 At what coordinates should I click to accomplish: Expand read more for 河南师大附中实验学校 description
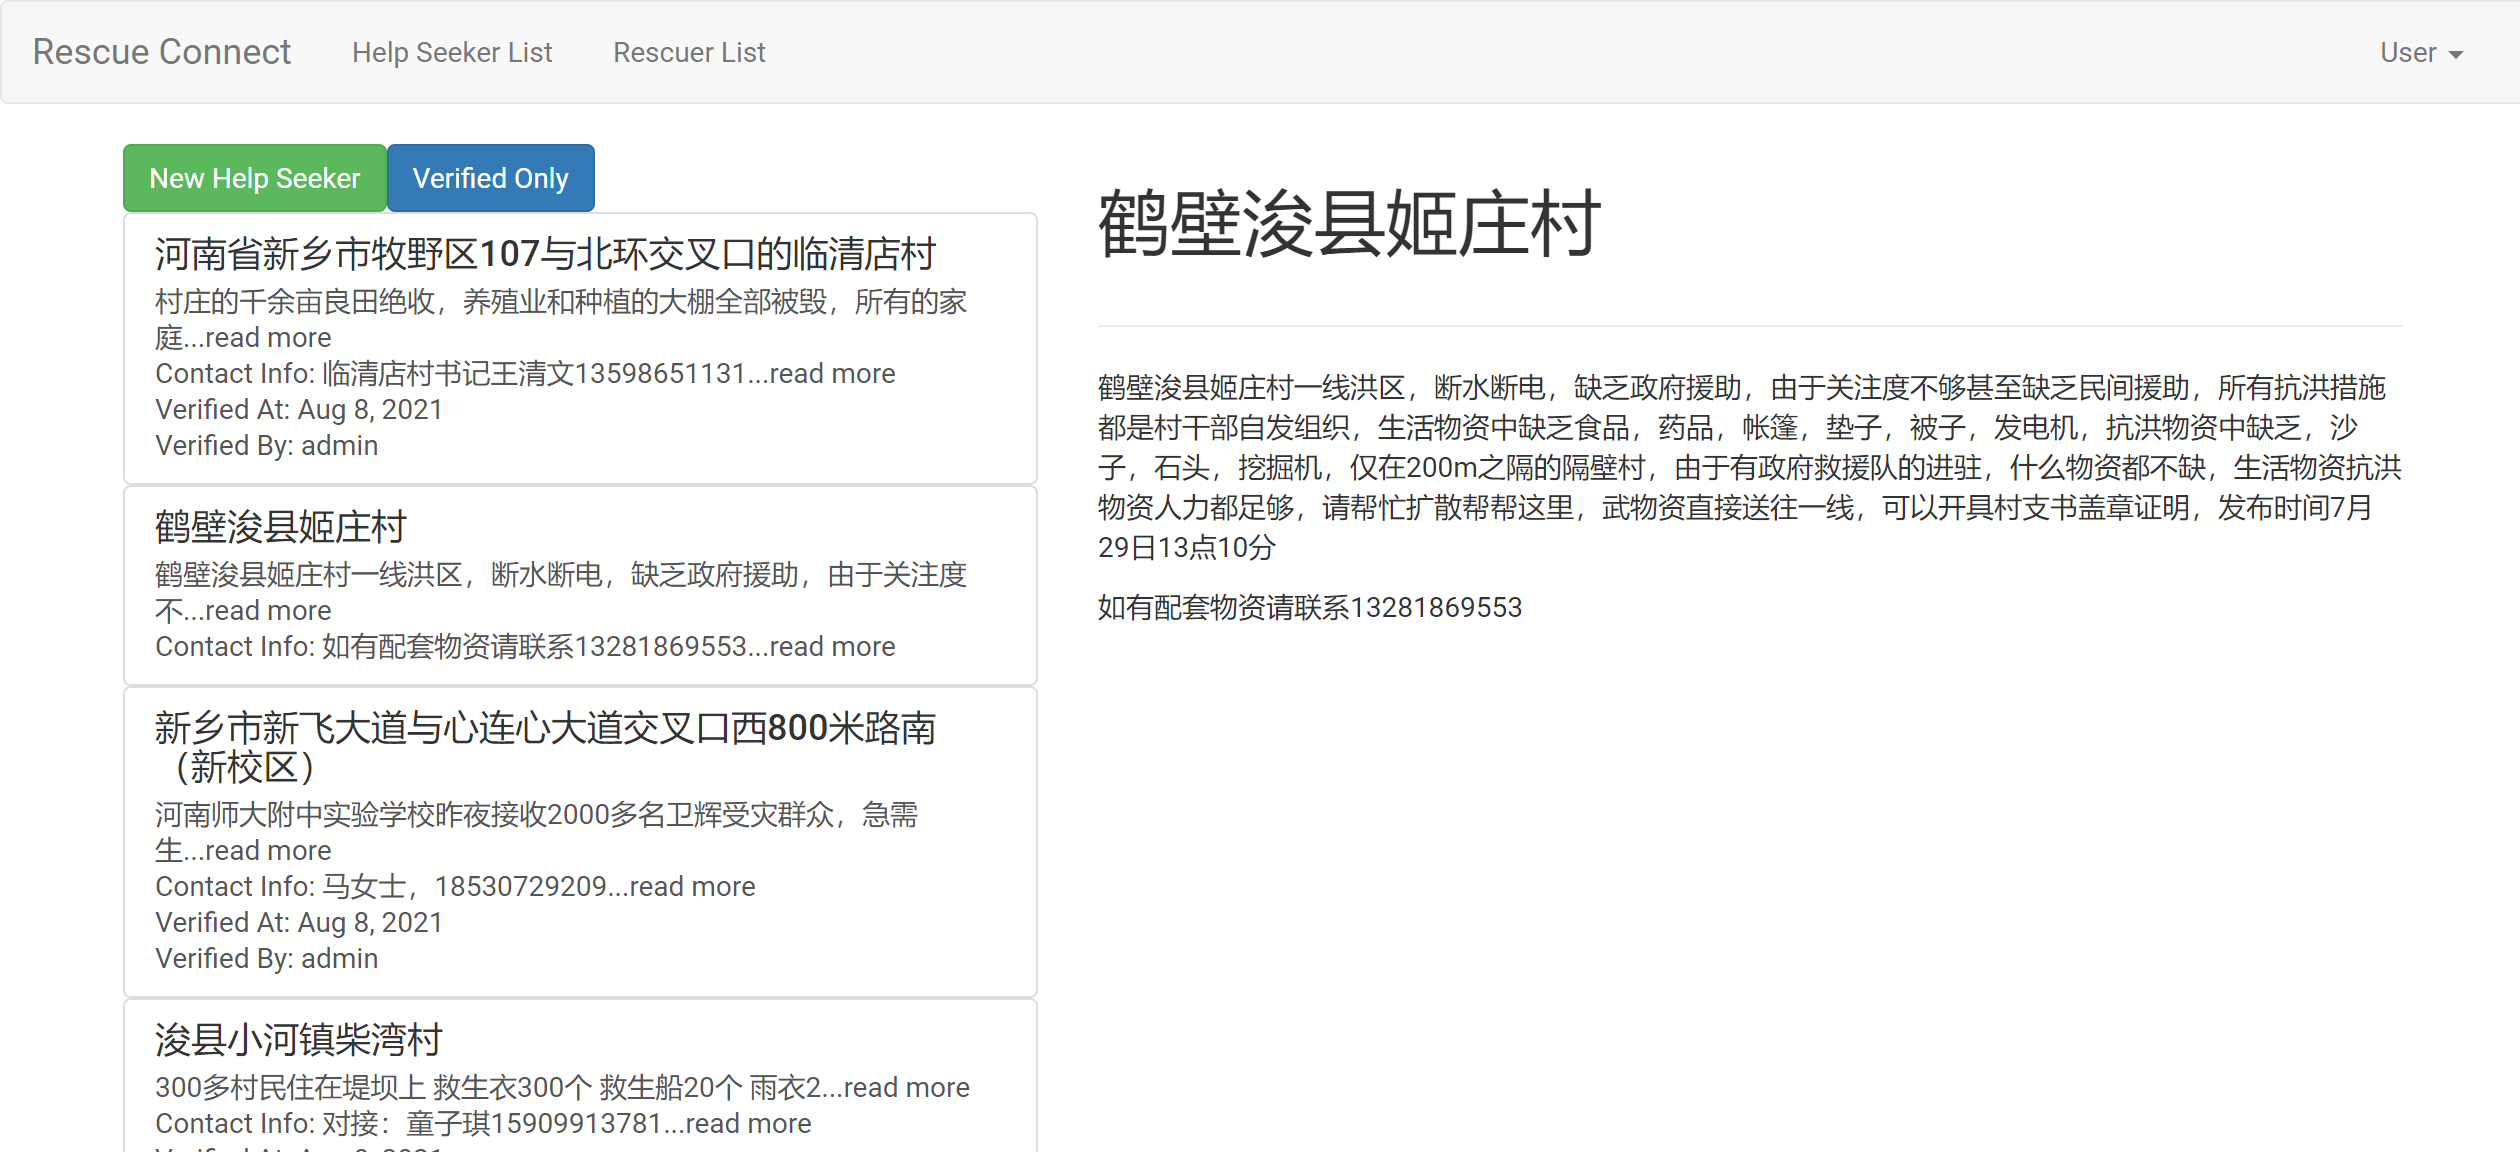coord(268,851)
